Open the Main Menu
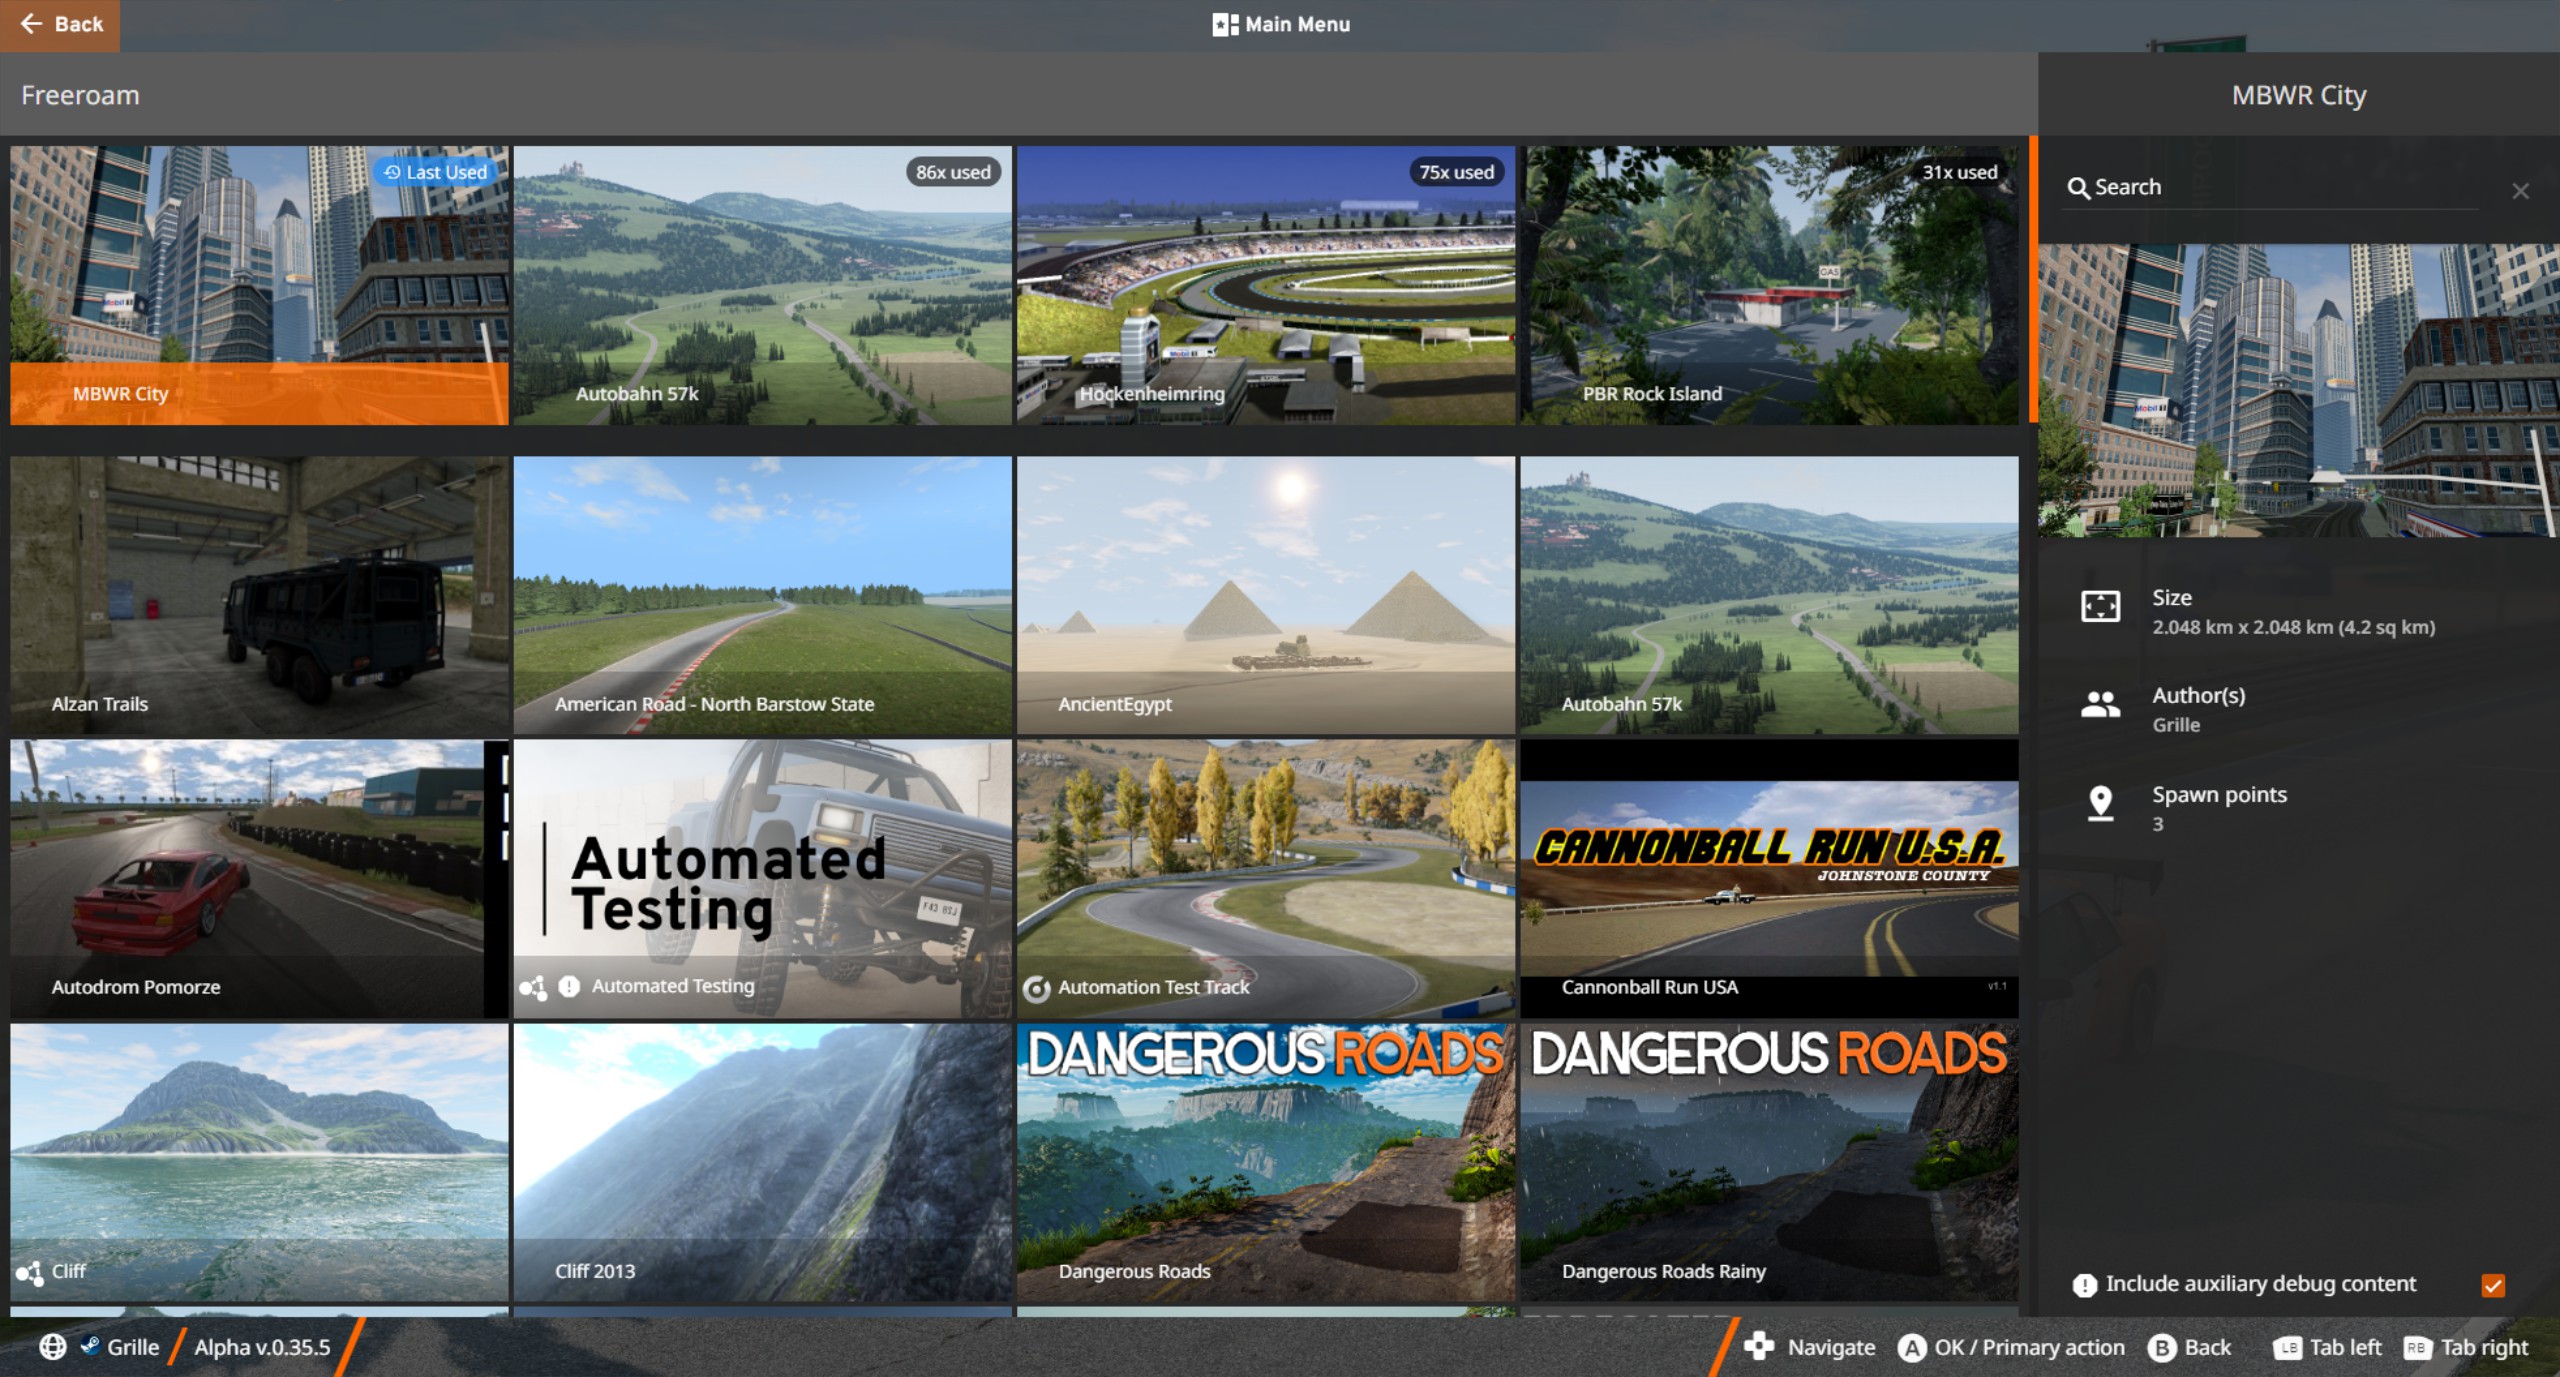Image resolution: width=2560 pixels, height=1377 pixels. 1280,24
